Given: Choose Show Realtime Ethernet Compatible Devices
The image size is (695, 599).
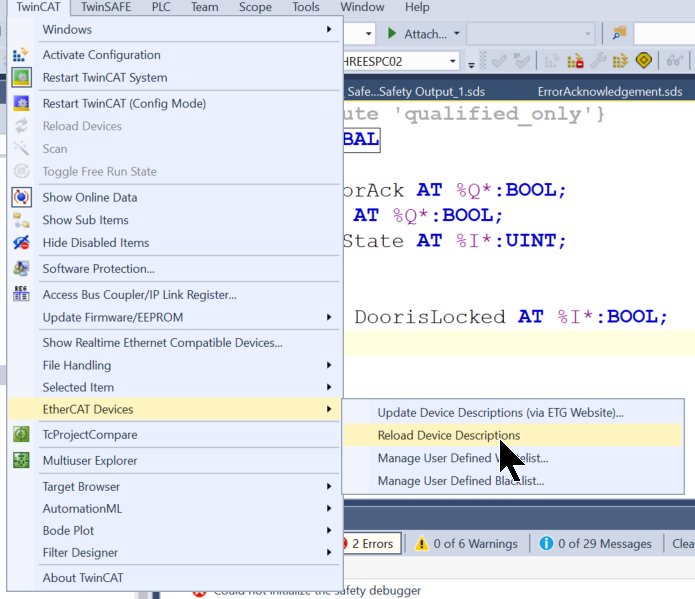Looking at the screenshot, I should pyautogui.click(x=174, y=342).
